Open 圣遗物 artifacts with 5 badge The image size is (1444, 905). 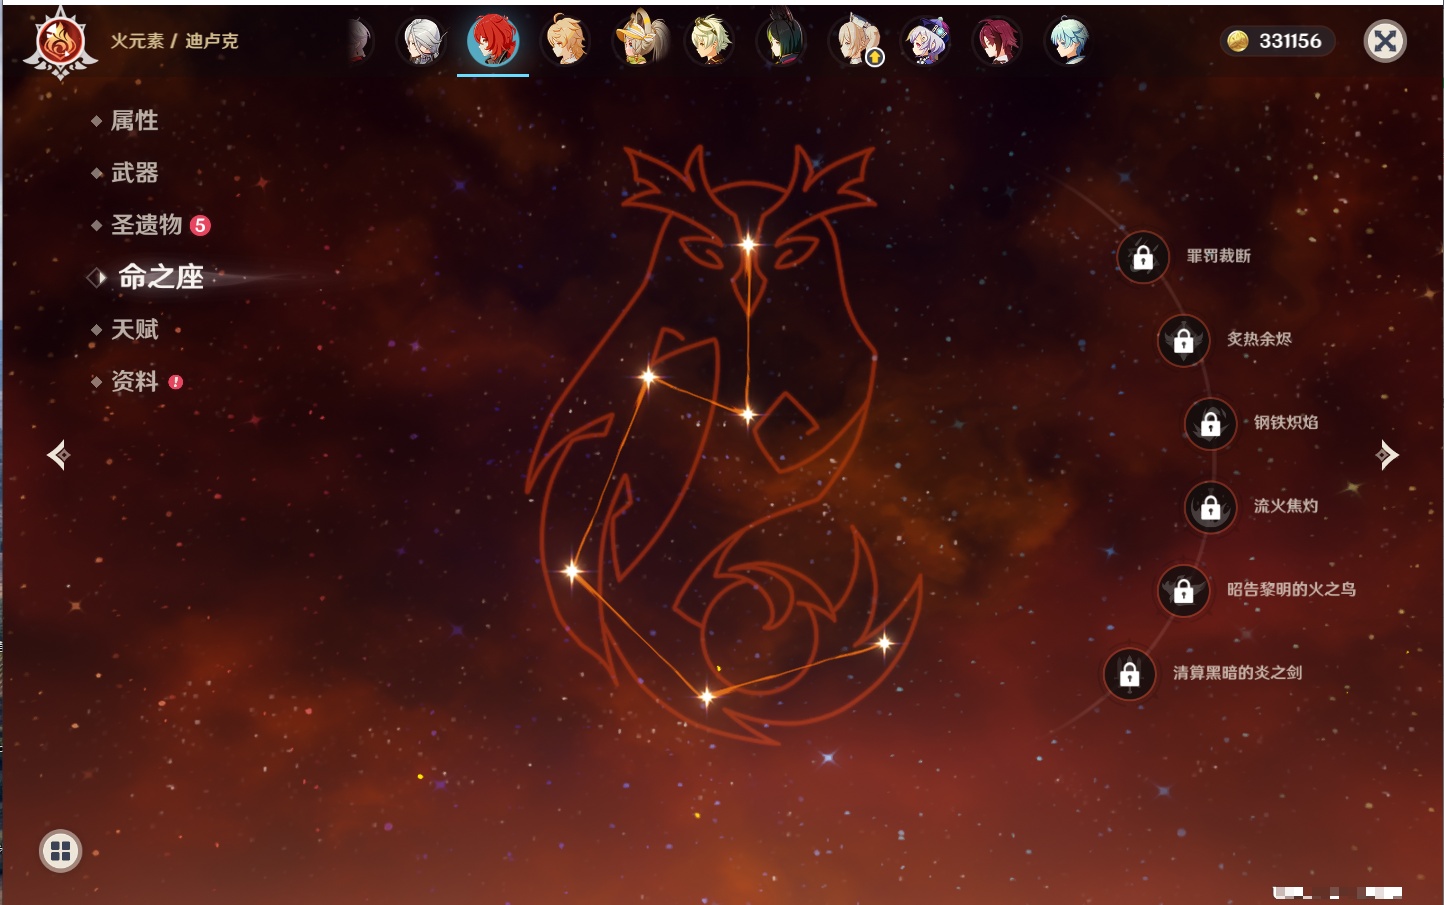147,225
